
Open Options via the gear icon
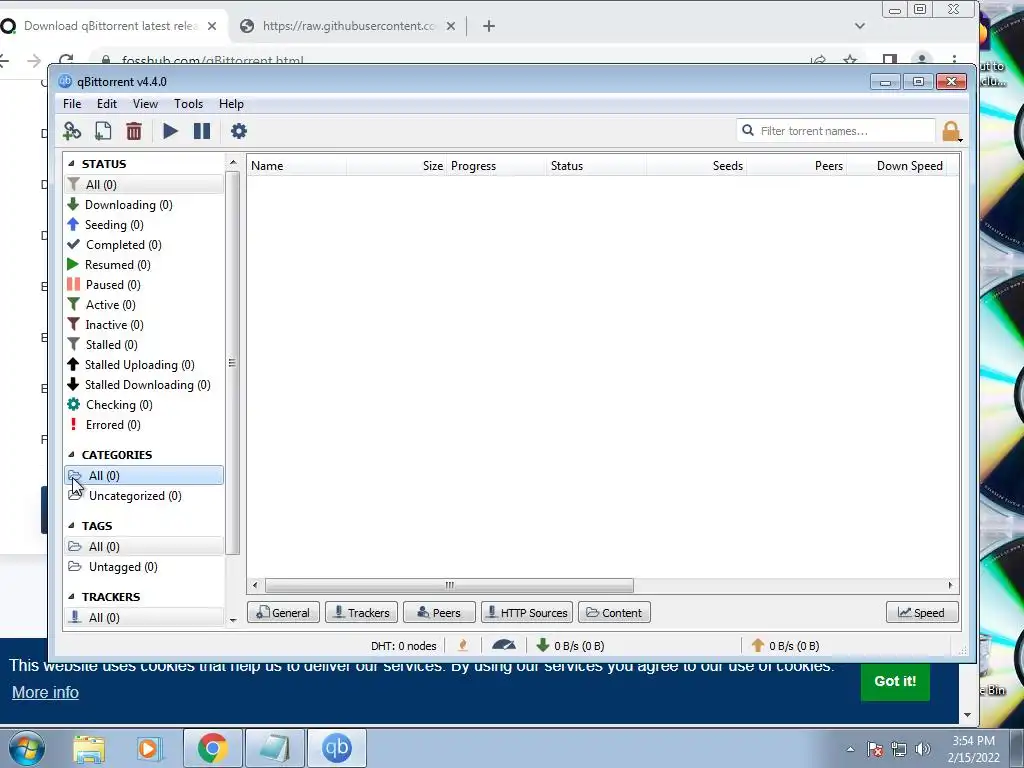(x=238, y=131)
